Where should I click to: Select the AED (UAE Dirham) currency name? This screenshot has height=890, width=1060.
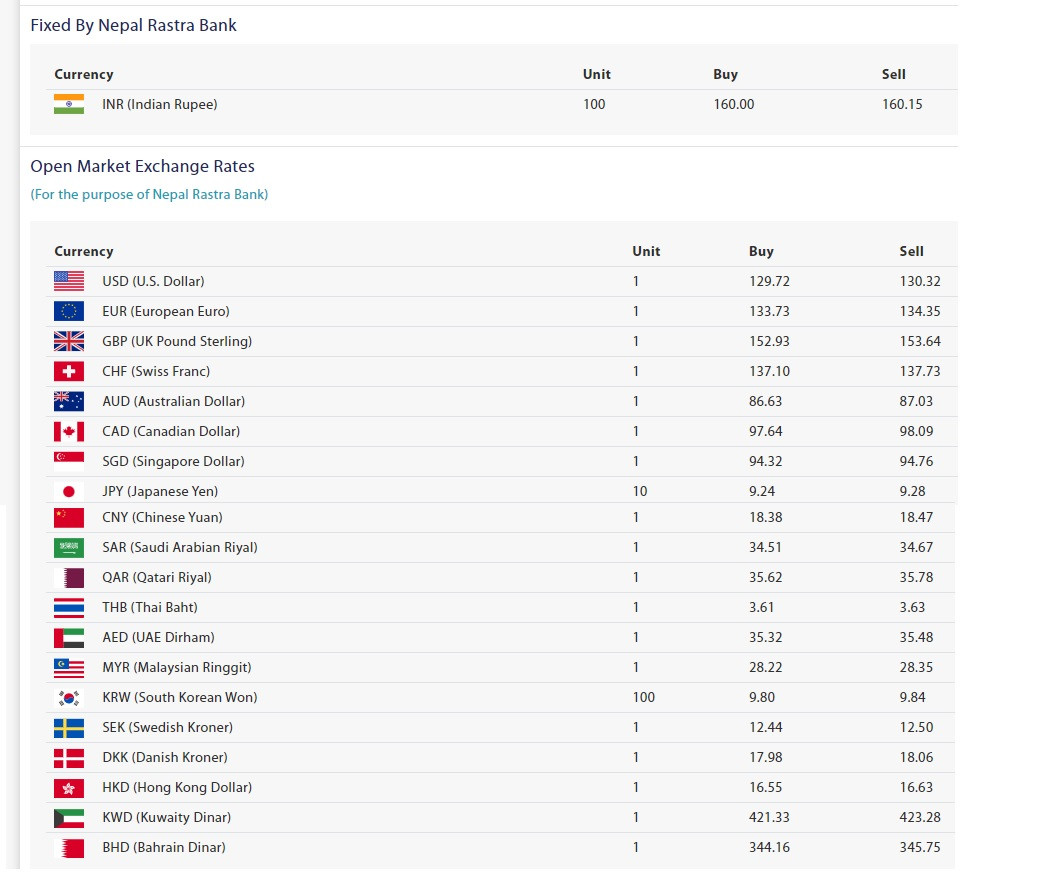(x=158, y=638)
